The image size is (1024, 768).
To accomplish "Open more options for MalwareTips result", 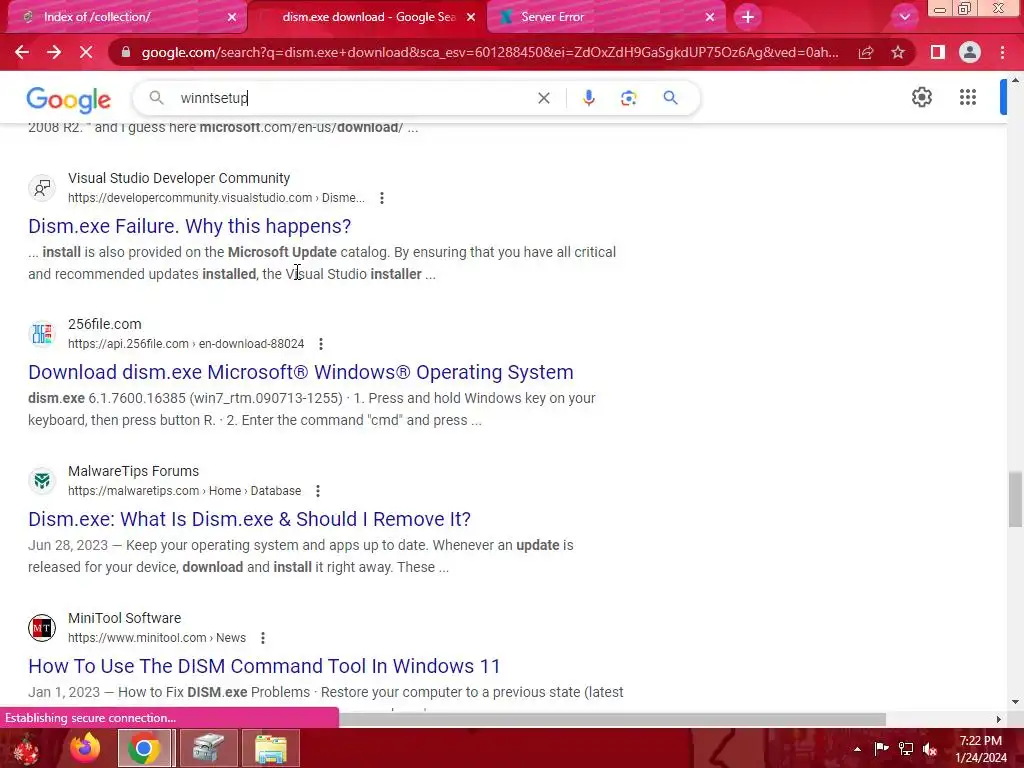I will [318, 491].
